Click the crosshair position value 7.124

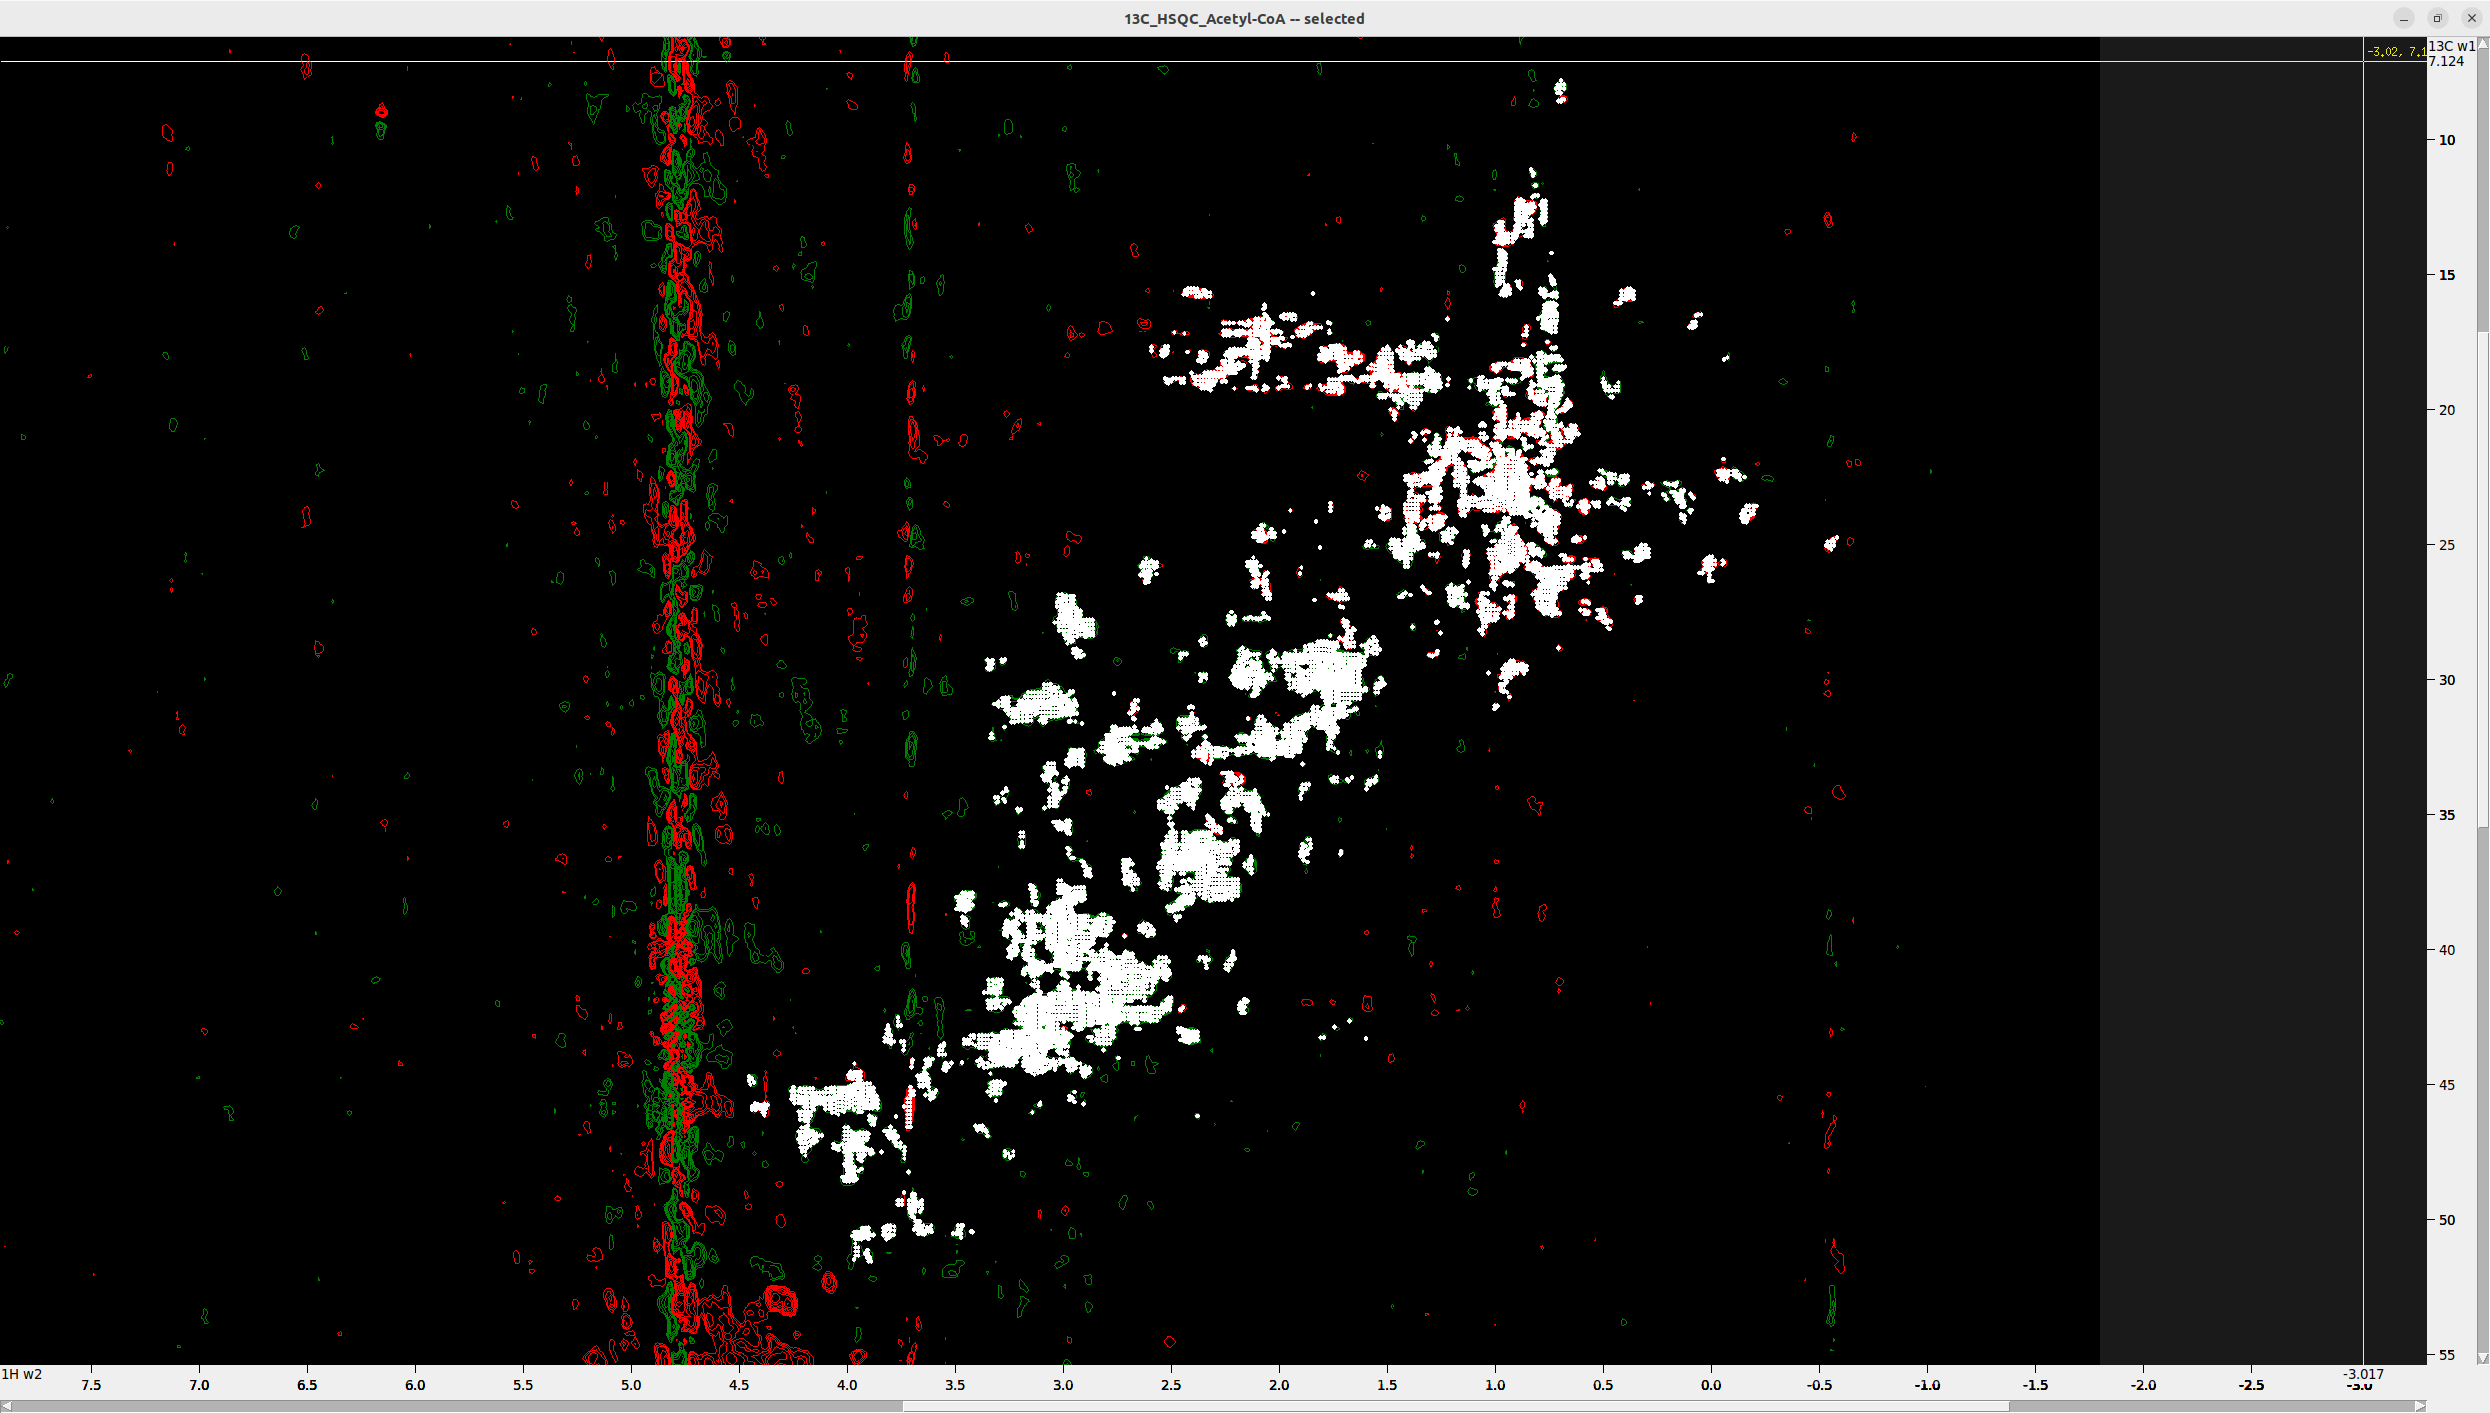click(2443, 61)
